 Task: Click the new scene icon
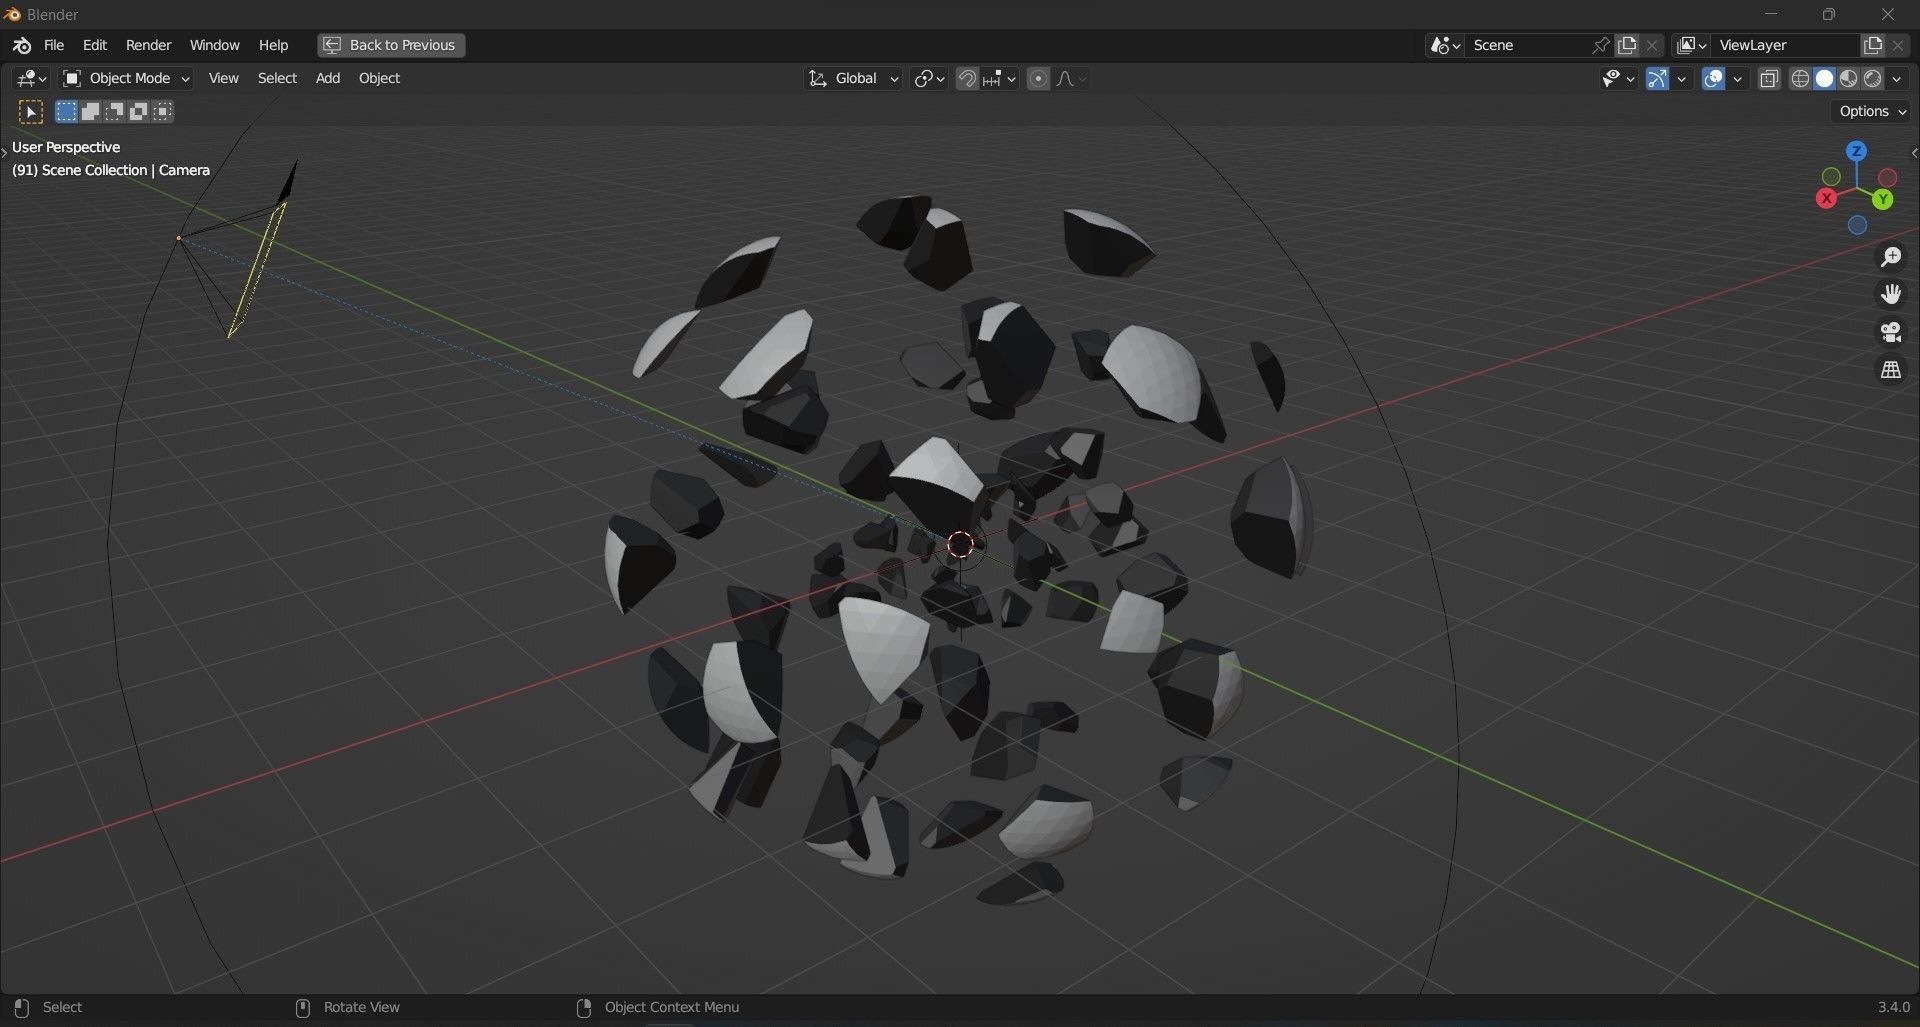[1627, 45]
